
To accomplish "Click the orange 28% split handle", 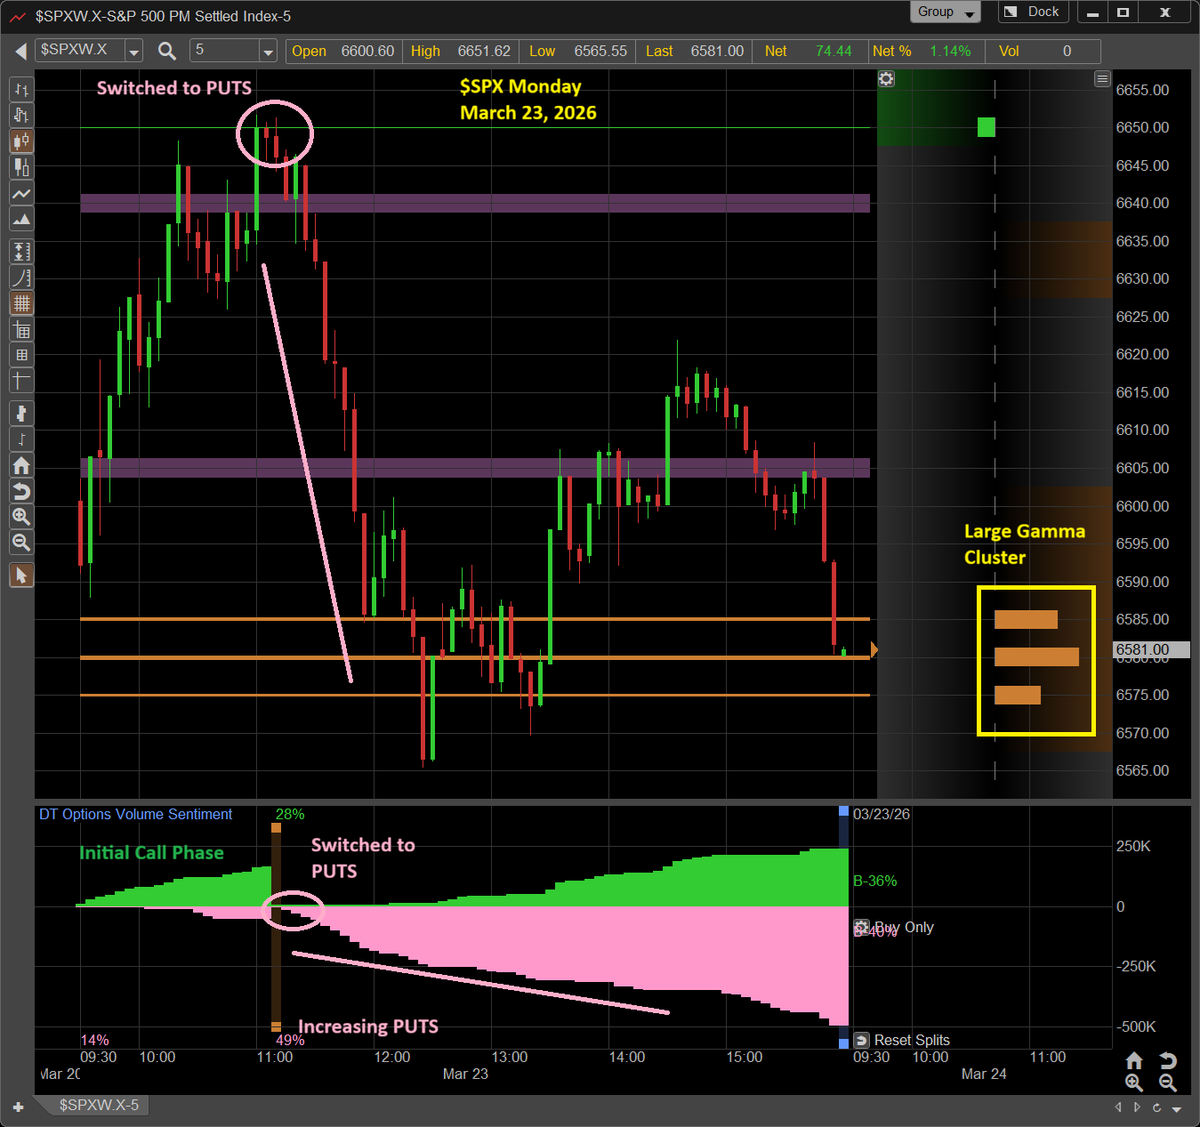I will (x=276, y=828).
